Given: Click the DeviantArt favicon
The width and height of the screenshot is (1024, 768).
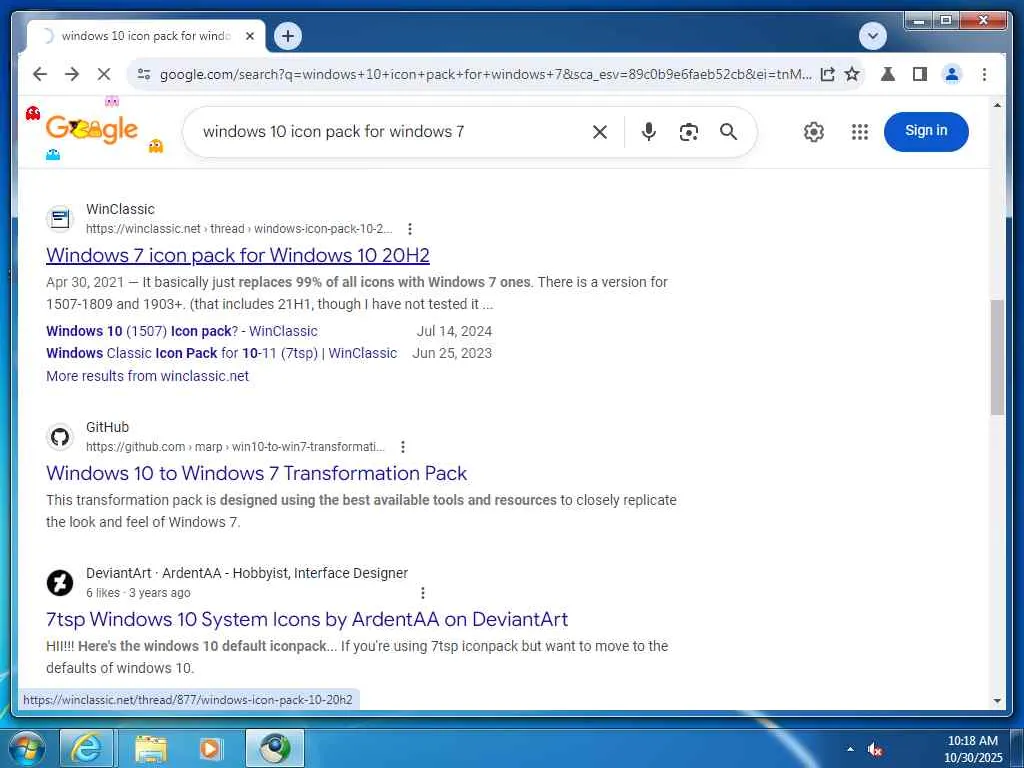Looking at the screenshot, I should click(x=59, y=583).
